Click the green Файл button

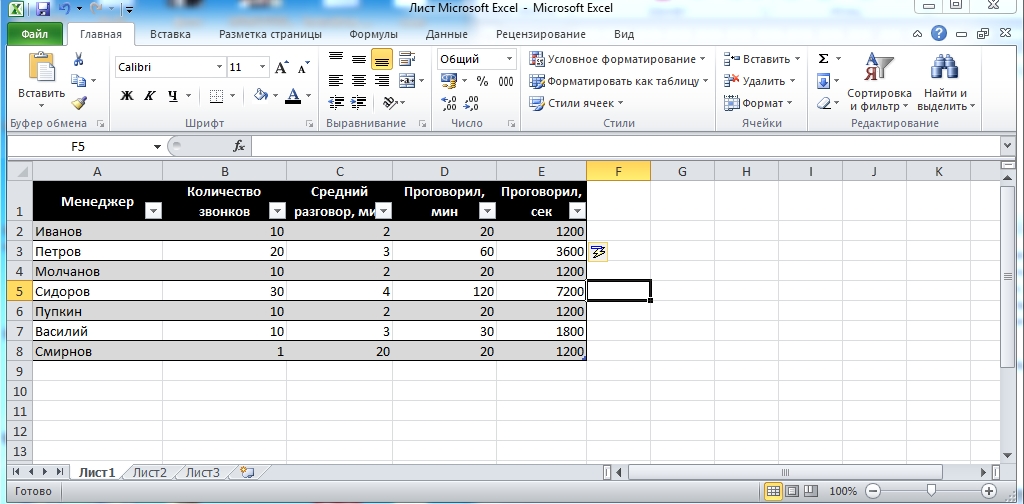(34, 34)
